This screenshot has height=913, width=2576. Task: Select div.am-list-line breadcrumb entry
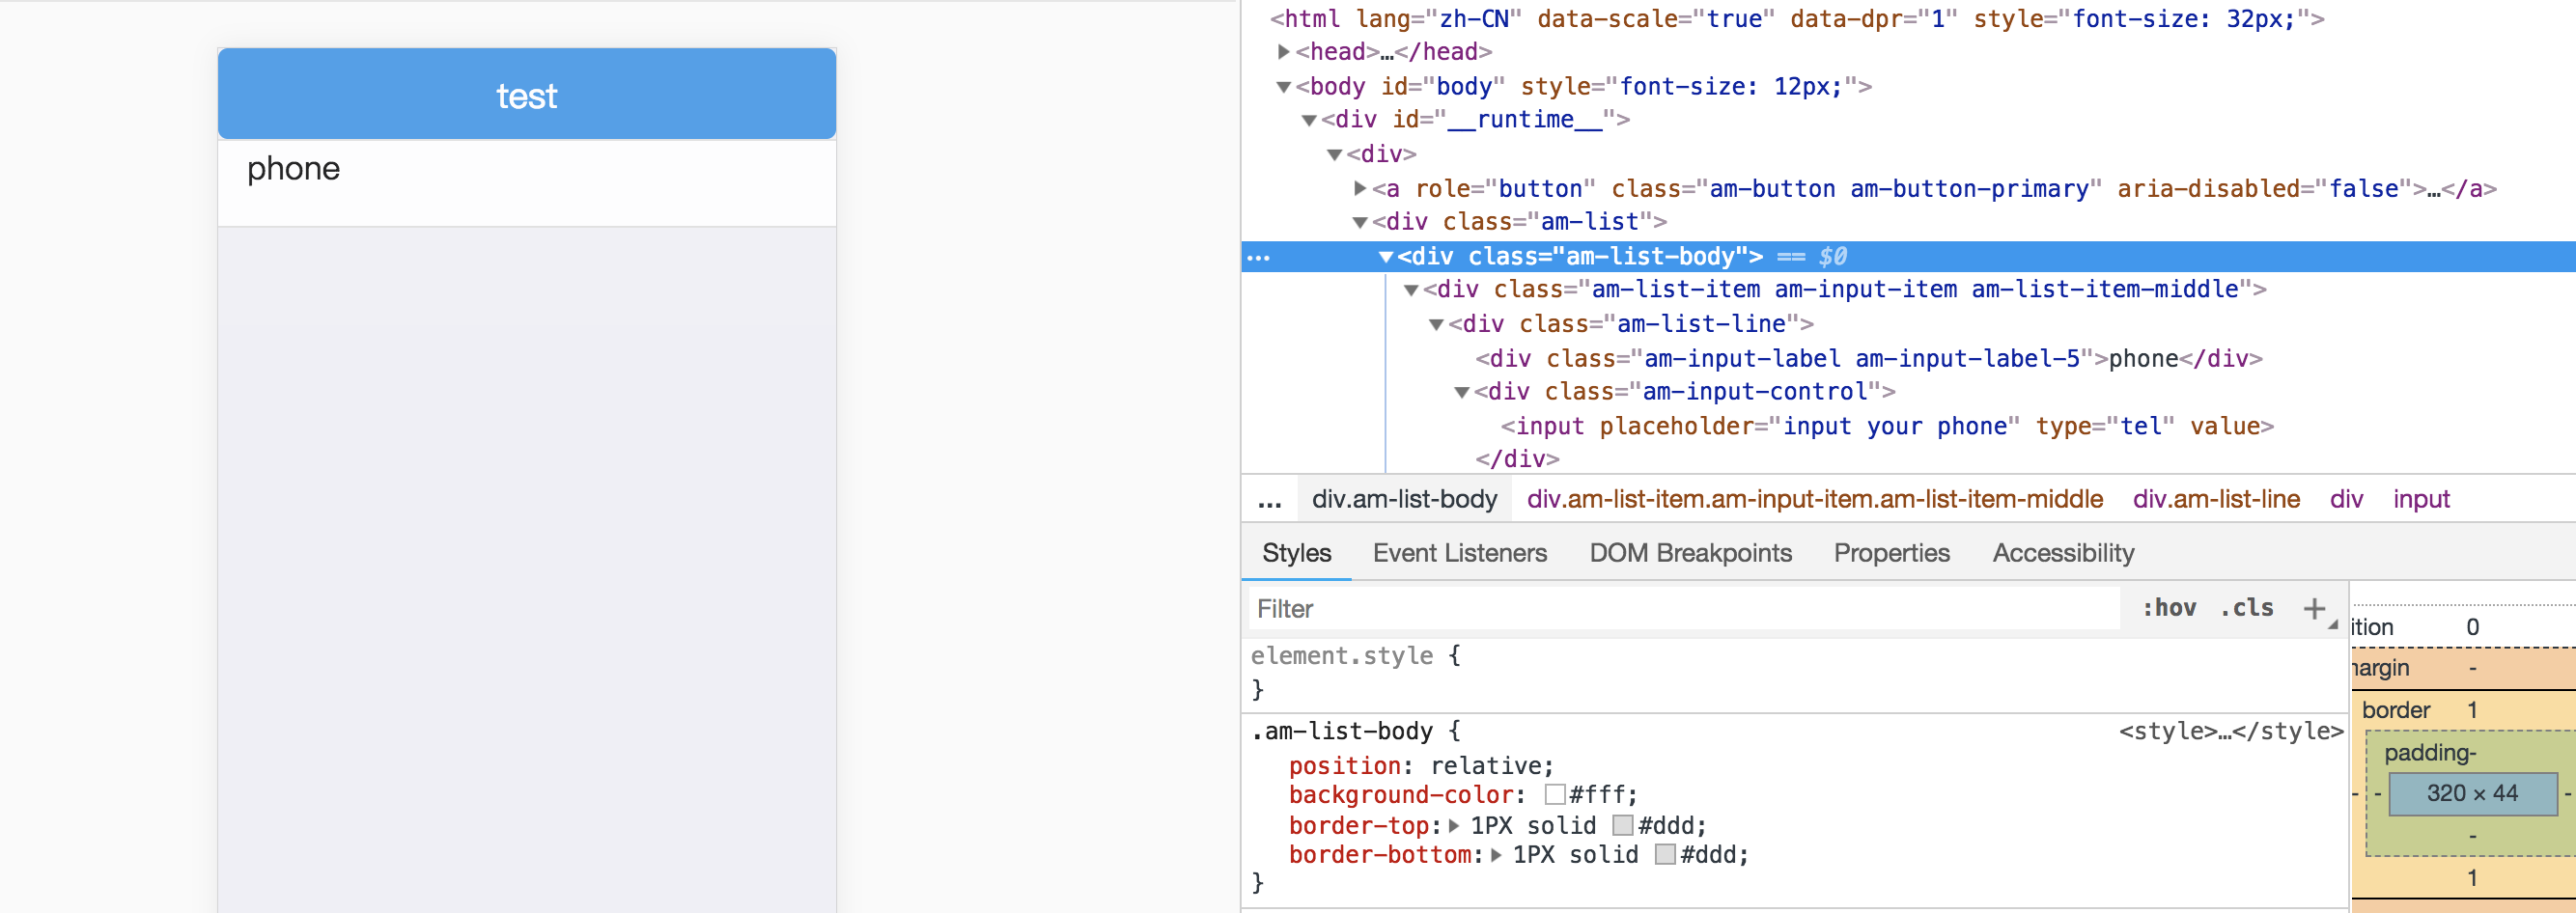coord(2216,499)
